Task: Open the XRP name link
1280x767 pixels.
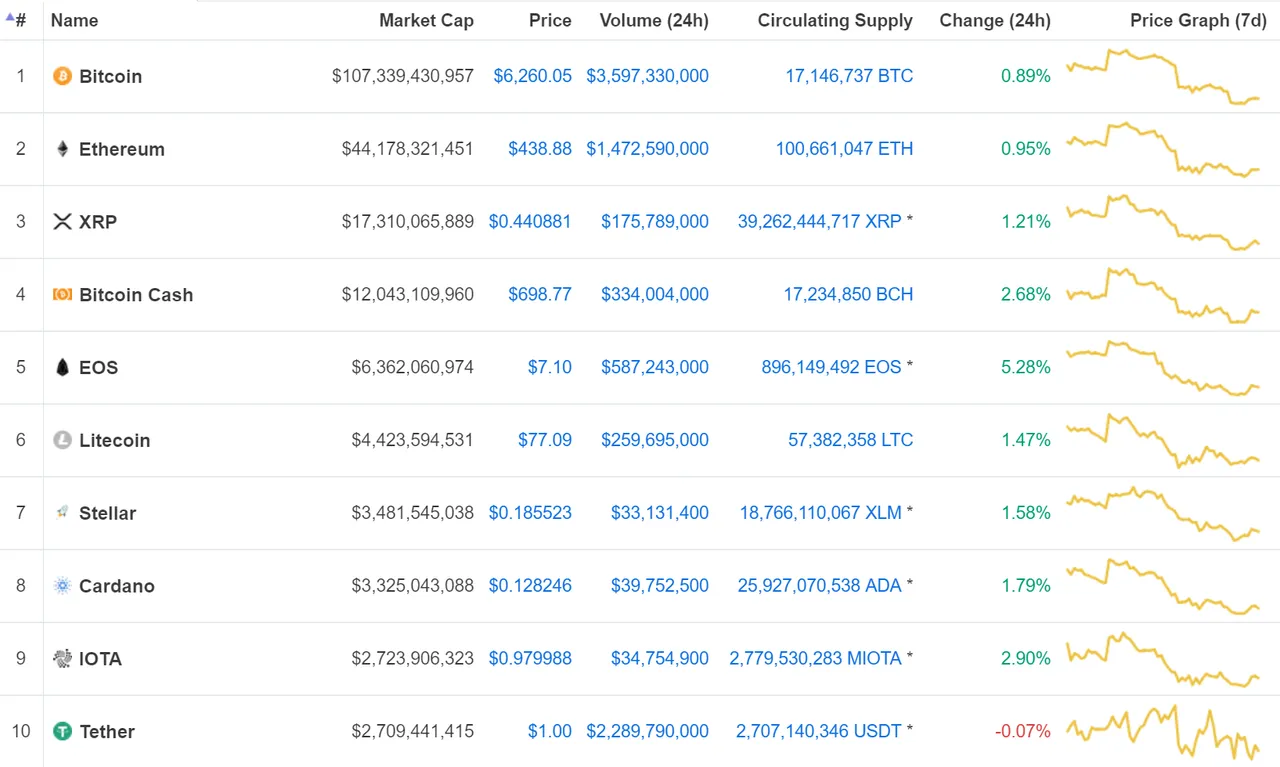Action: (98, 222)
